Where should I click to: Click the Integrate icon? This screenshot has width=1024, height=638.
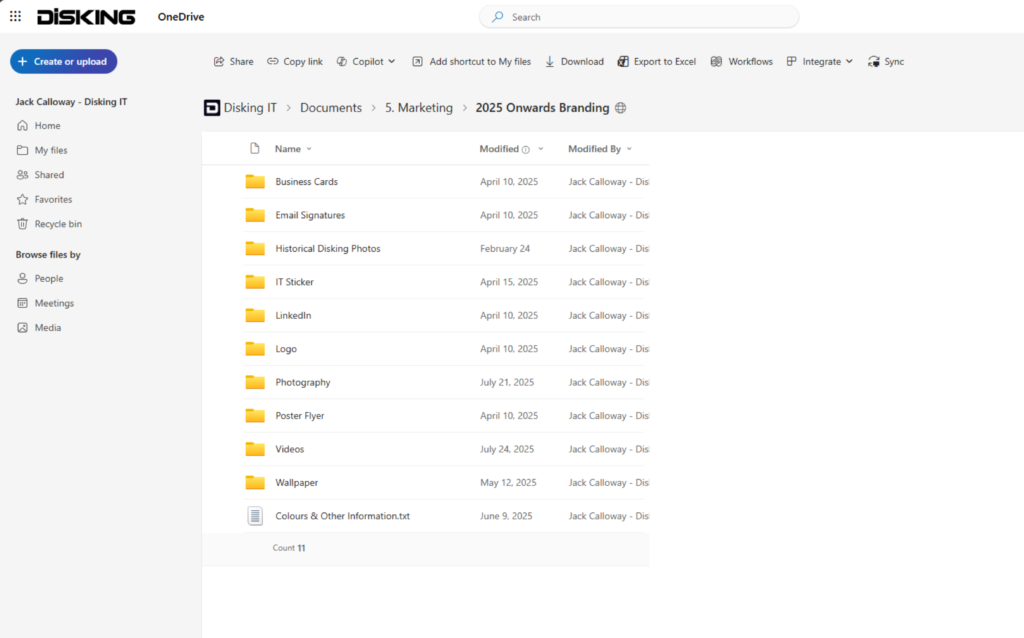click(792, 61)
